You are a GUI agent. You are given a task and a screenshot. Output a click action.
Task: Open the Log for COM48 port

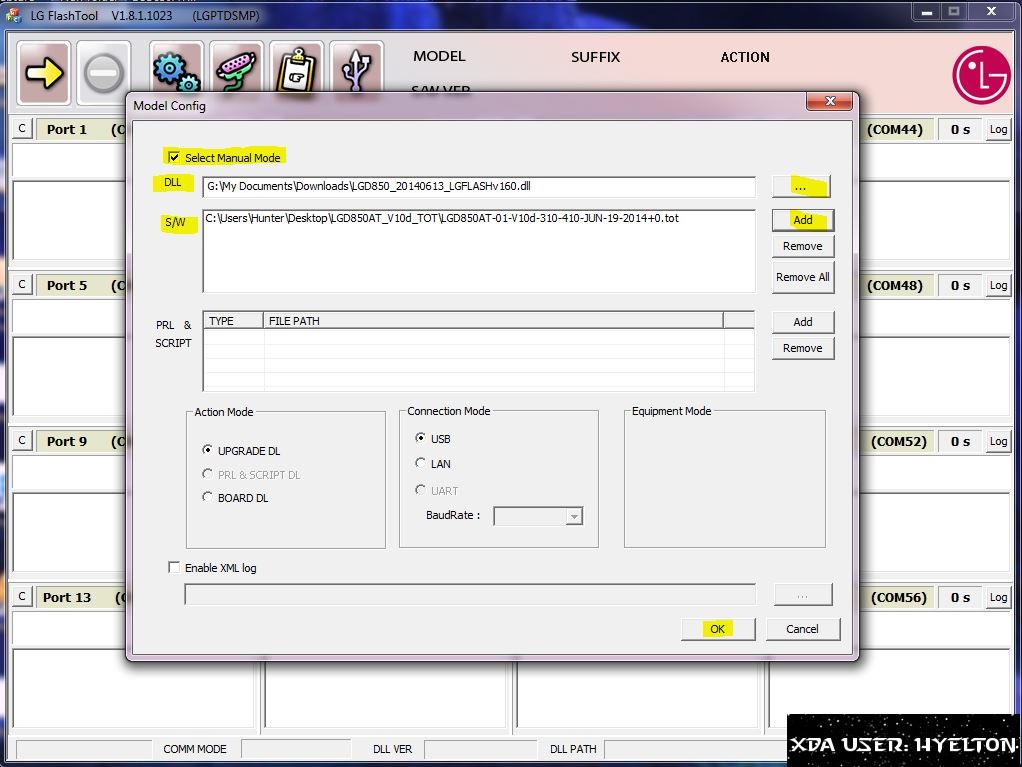click(x=998, y=285)
